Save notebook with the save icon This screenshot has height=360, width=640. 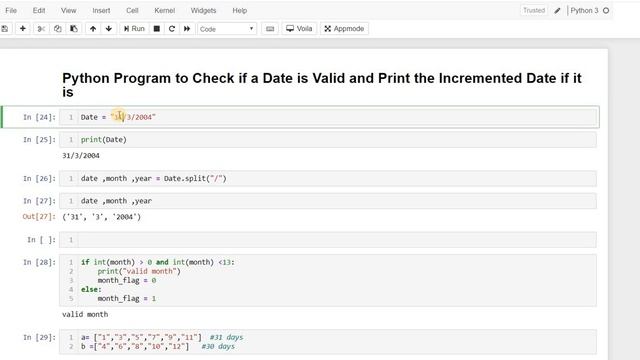point(5,29)
